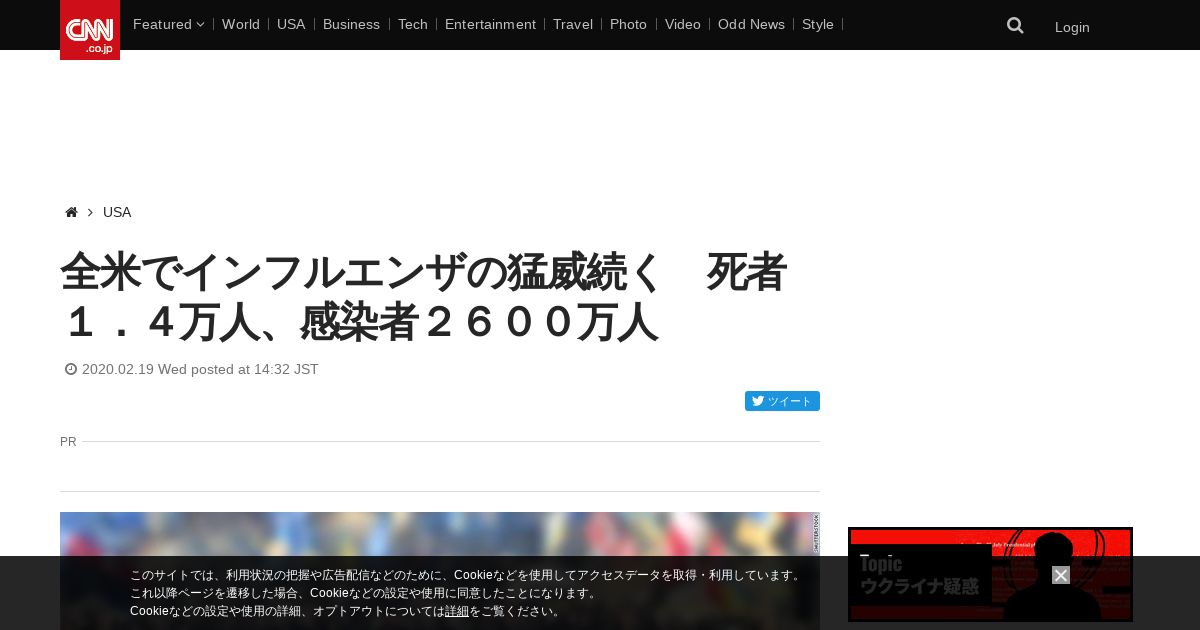Follow the USA breadcrumb link
This screenshot has height=630, width=1200.
[117, 212]
